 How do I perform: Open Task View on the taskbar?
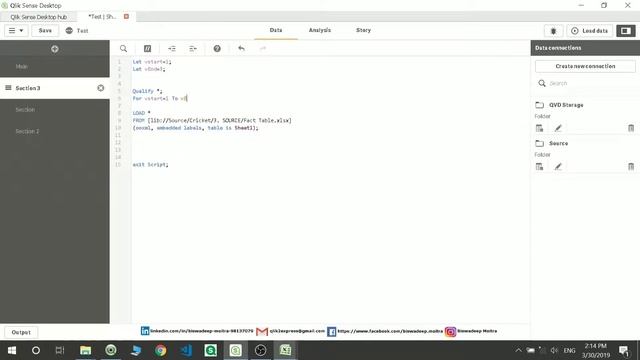pyautogui.click(x=60, y=350)
